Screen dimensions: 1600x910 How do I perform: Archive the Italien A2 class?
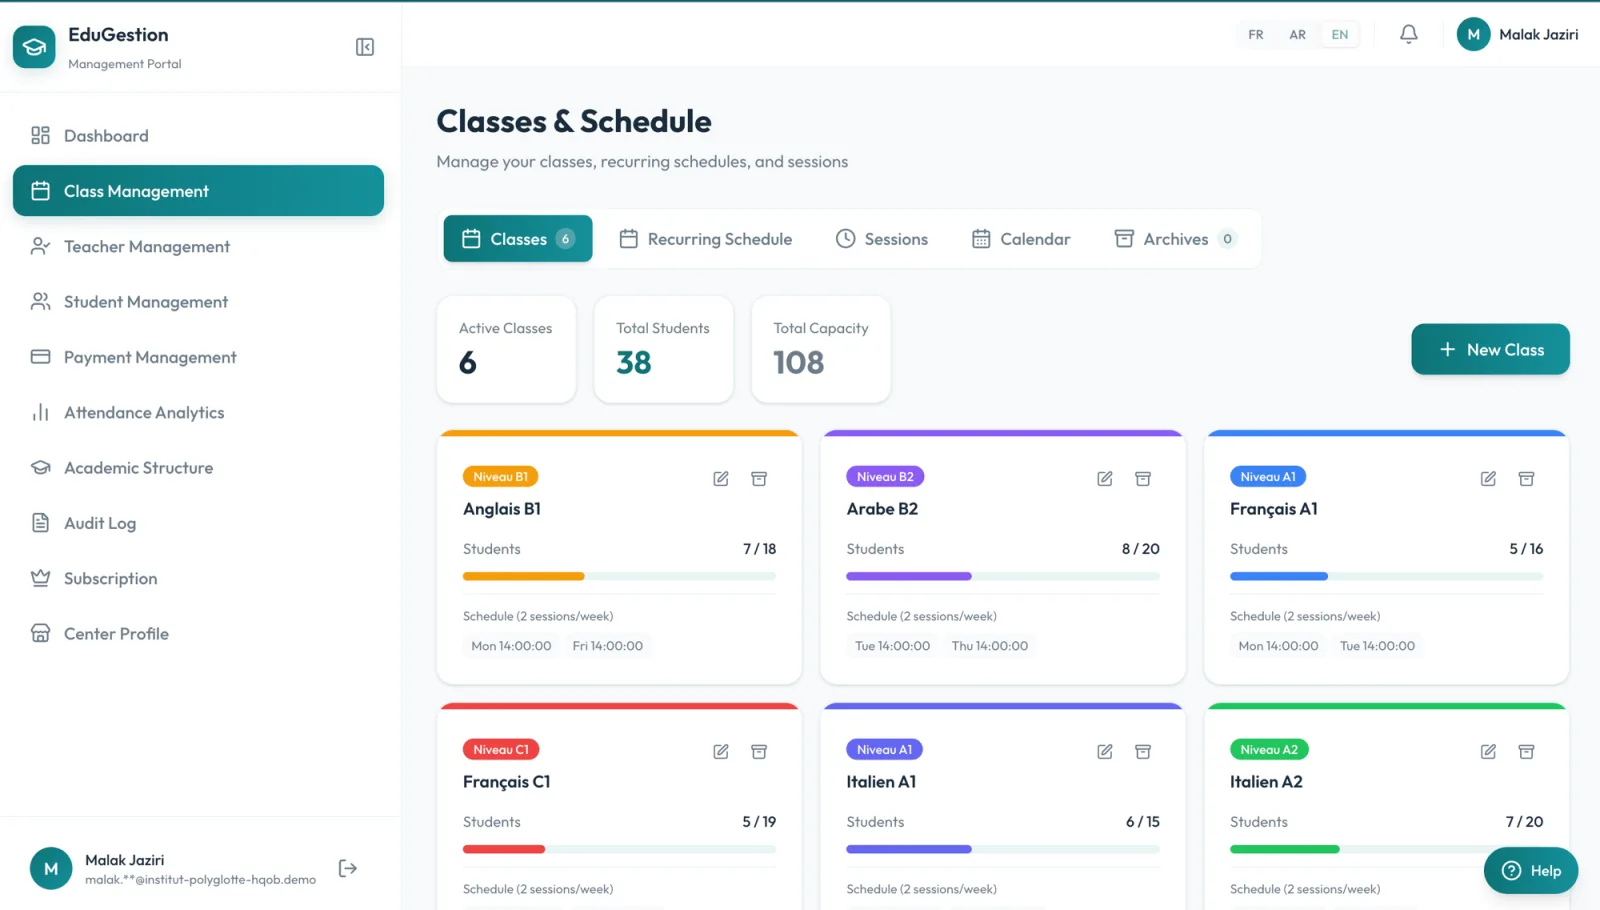coord(1526,752)
